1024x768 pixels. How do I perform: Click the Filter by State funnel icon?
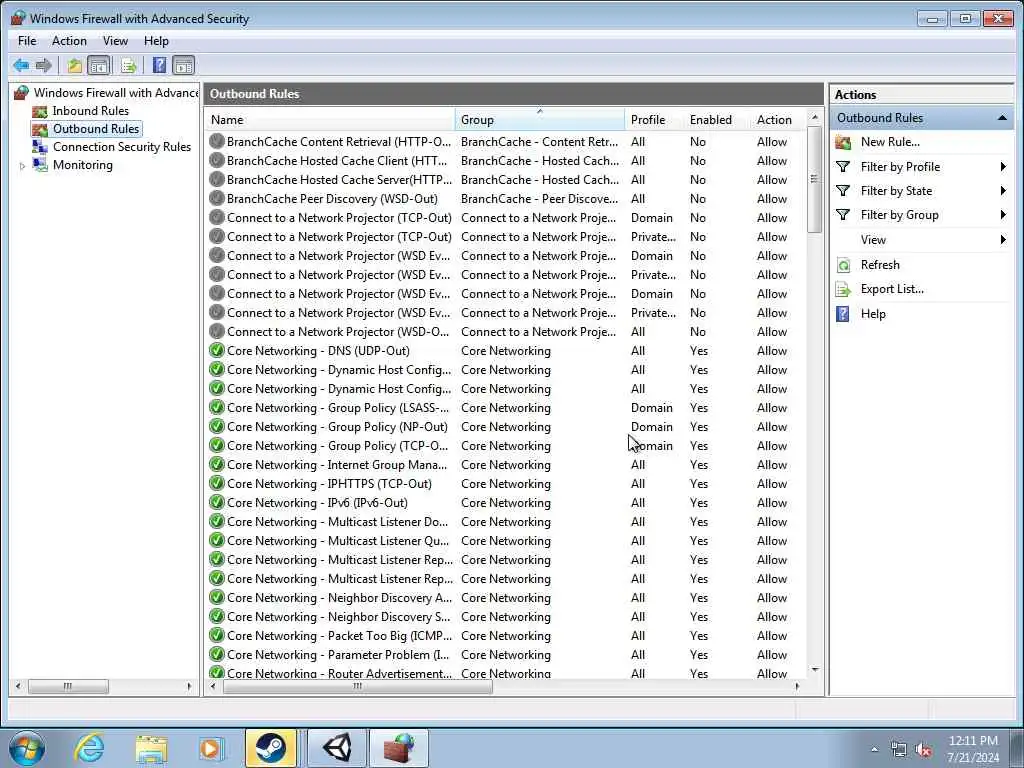click(843, 191)
